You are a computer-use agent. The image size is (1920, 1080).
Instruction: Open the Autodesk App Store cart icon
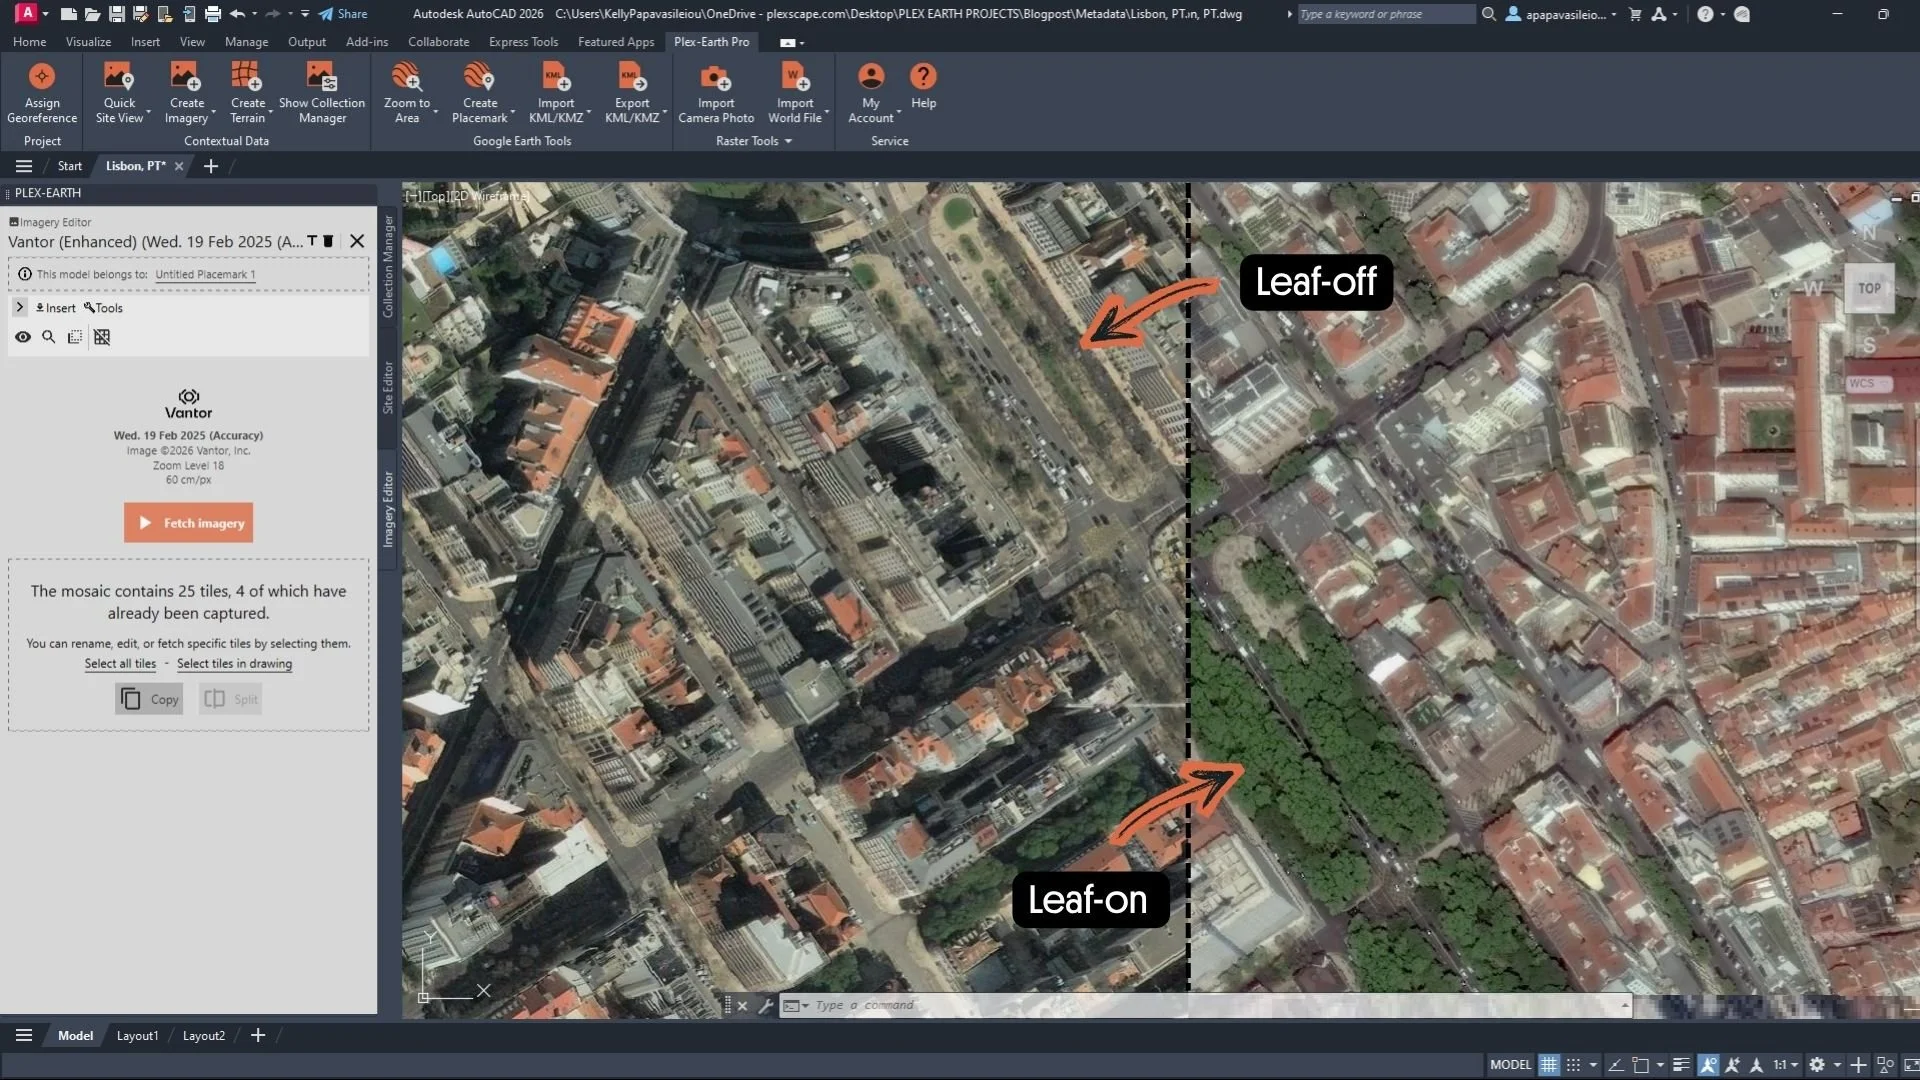click(x=1635, y=14)
